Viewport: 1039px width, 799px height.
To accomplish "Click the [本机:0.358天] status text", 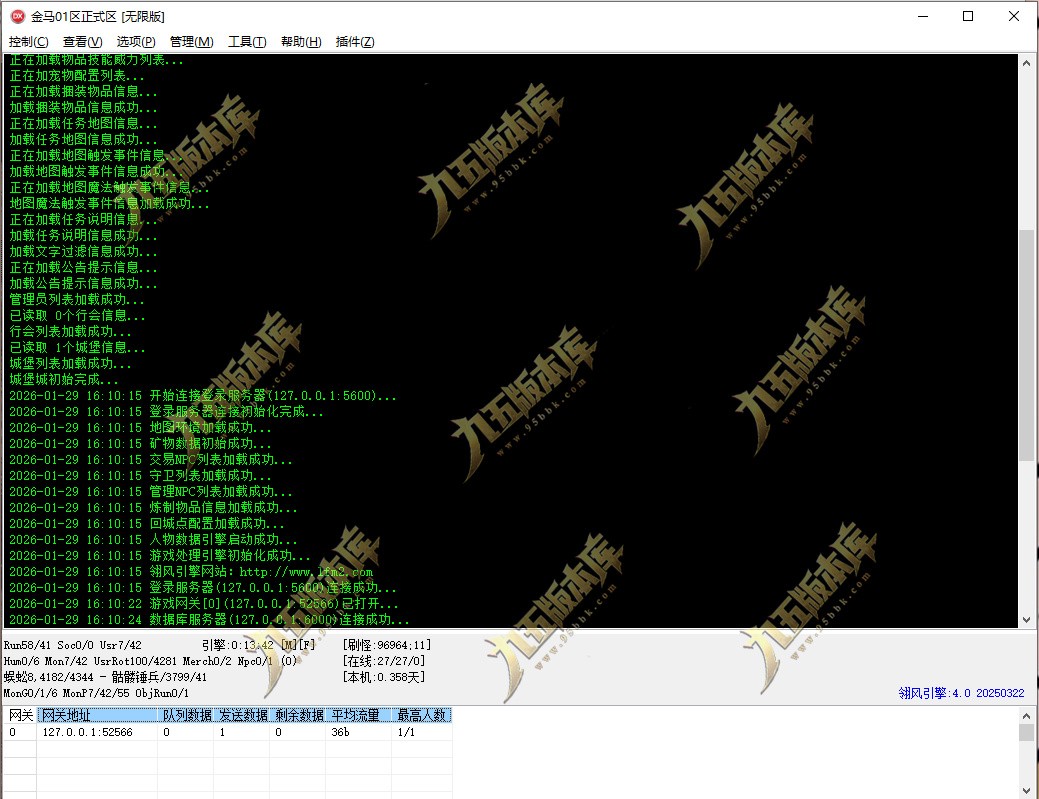I will click(x=384, y=677).
